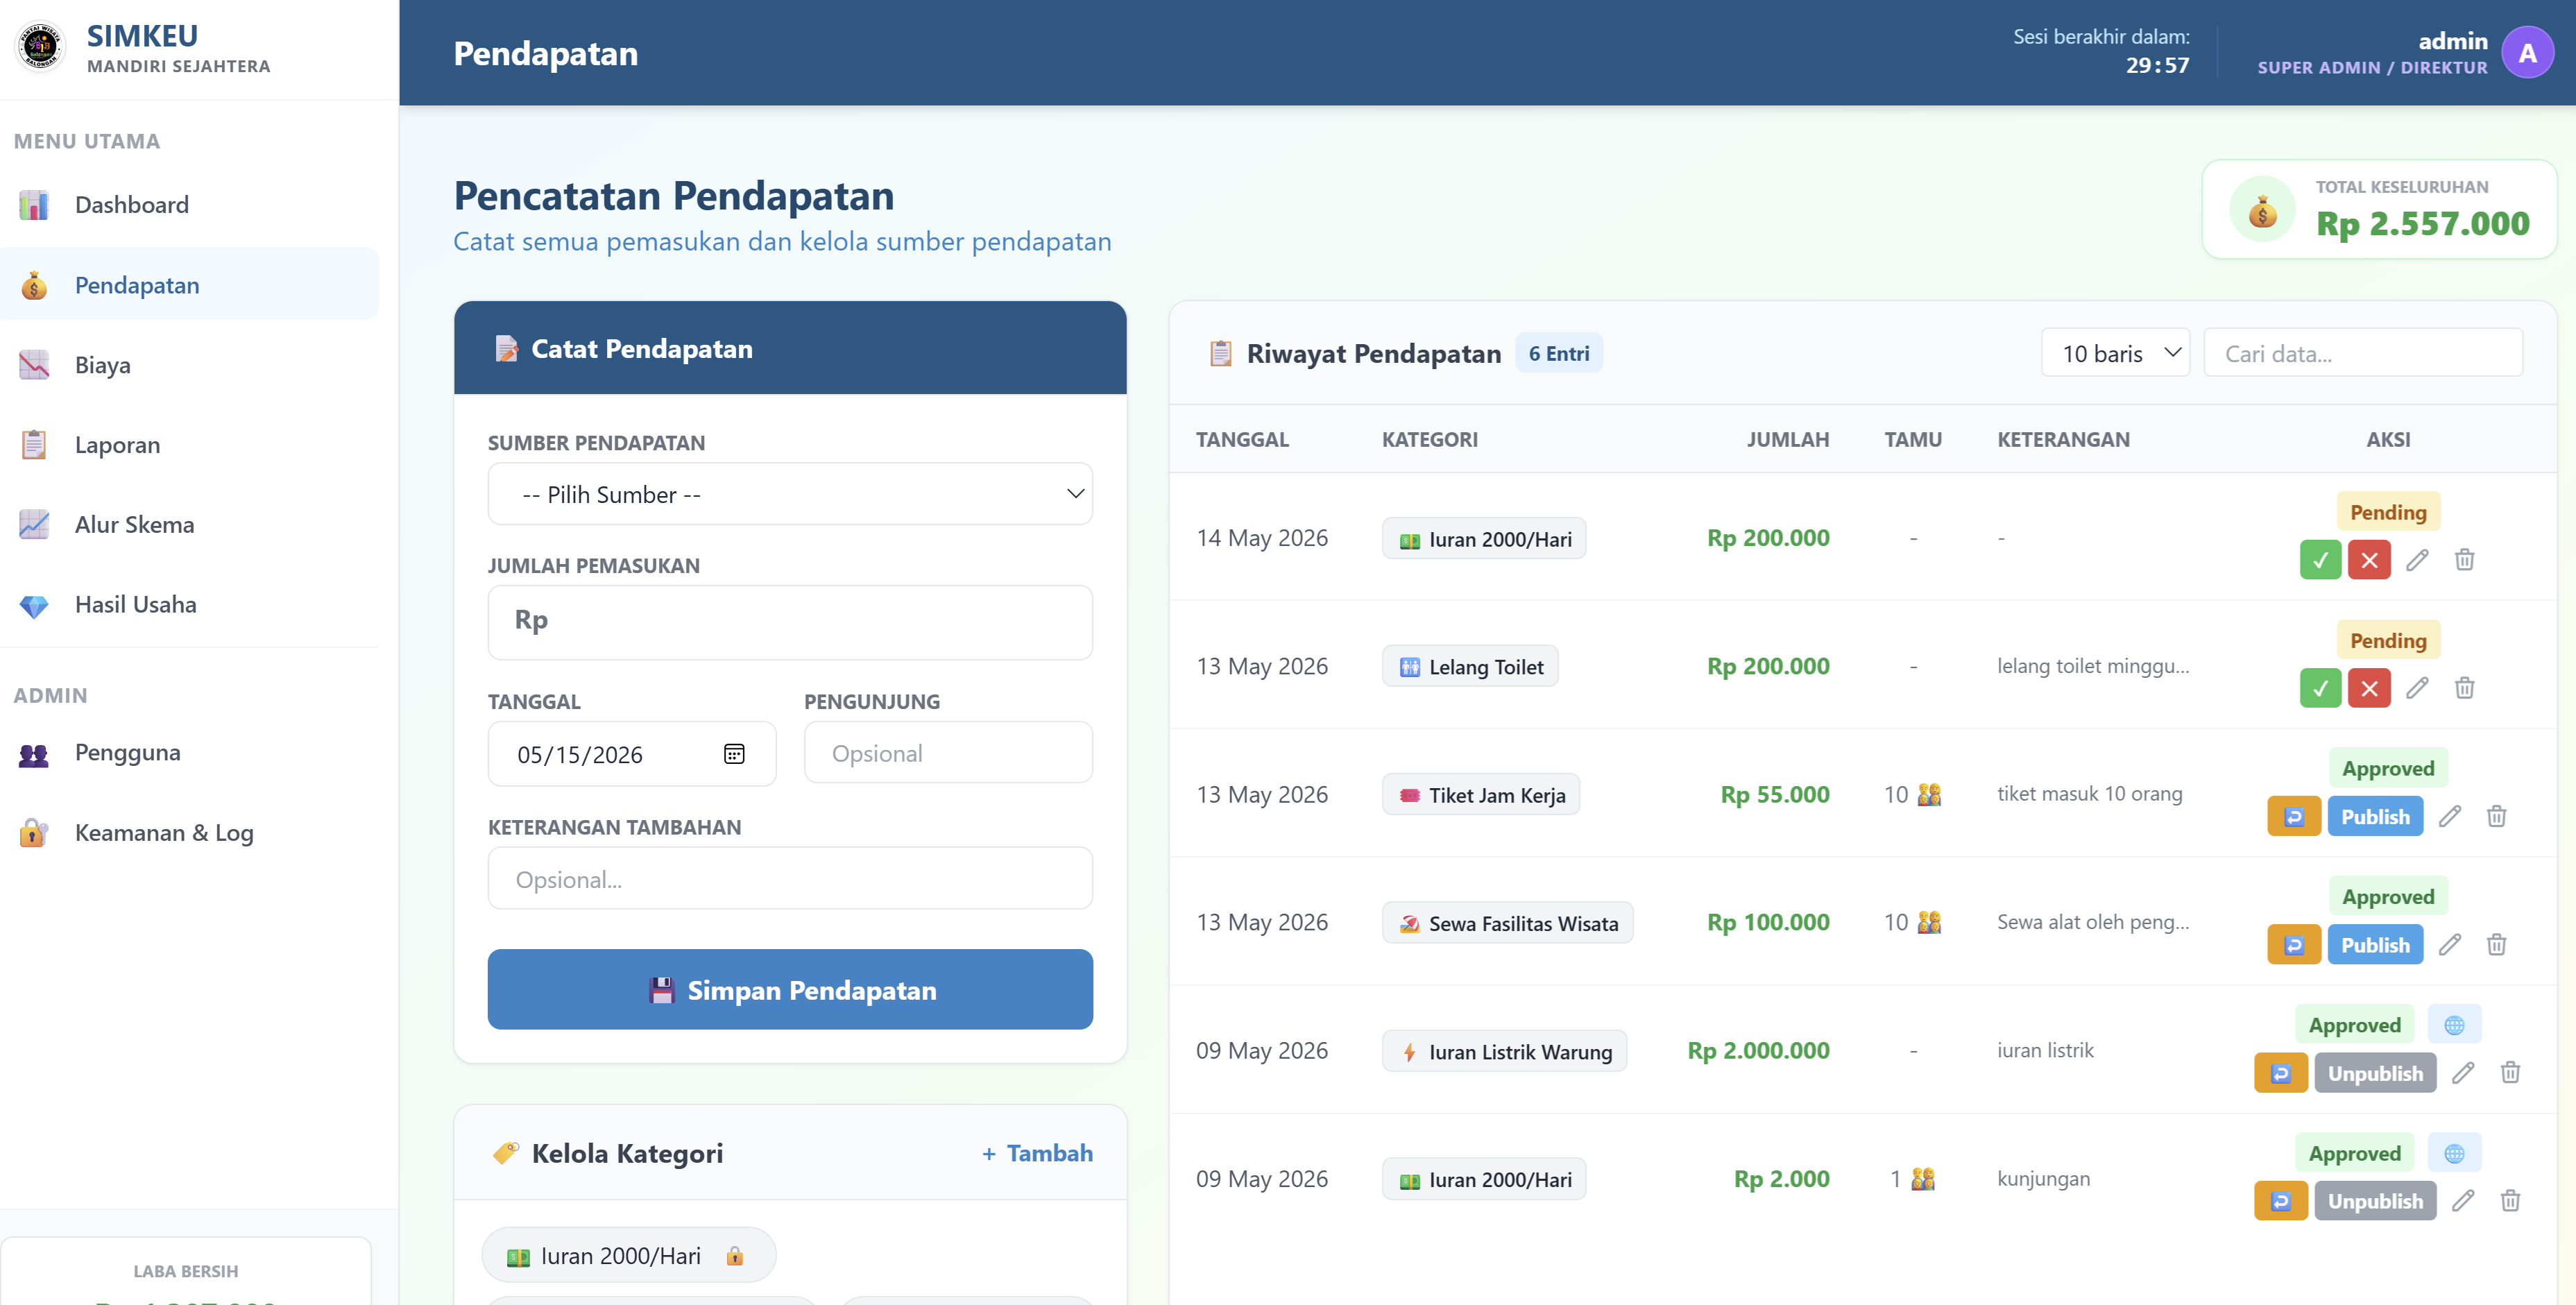Focus the Jumlah Pemasukan Rp field
This screenshot has height=1305, width=2576.
pos(790,622)
